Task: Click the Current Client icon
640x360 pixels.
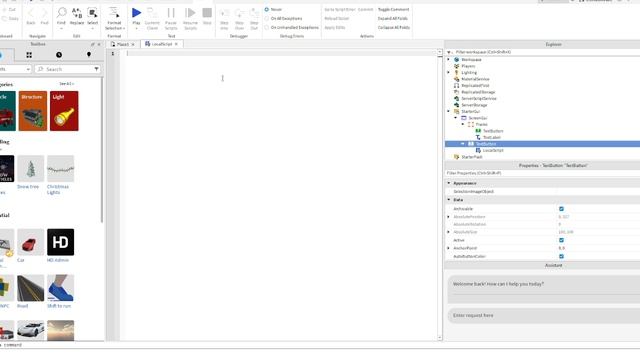Action: pyautogui.click(x=152, y=13)
